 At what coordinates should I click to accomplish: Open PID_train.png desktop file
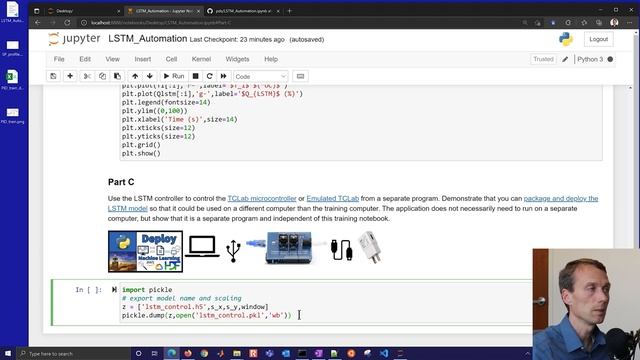pyautogui.click(x=12, y=116)
